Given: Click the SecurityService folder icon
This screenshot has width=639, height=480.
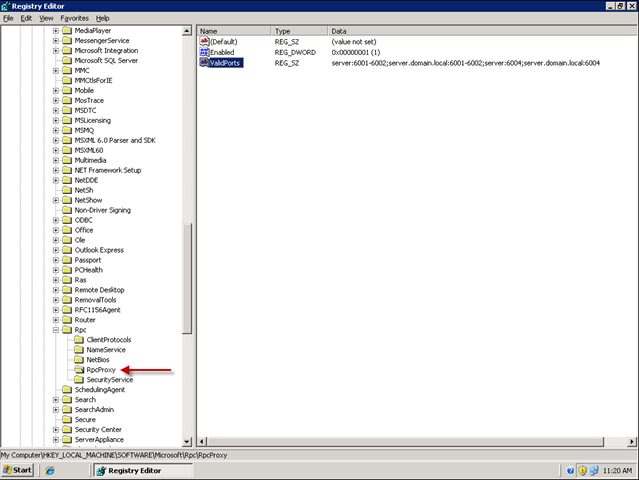Looking at the screenshot, I should (x=79, y=380).
